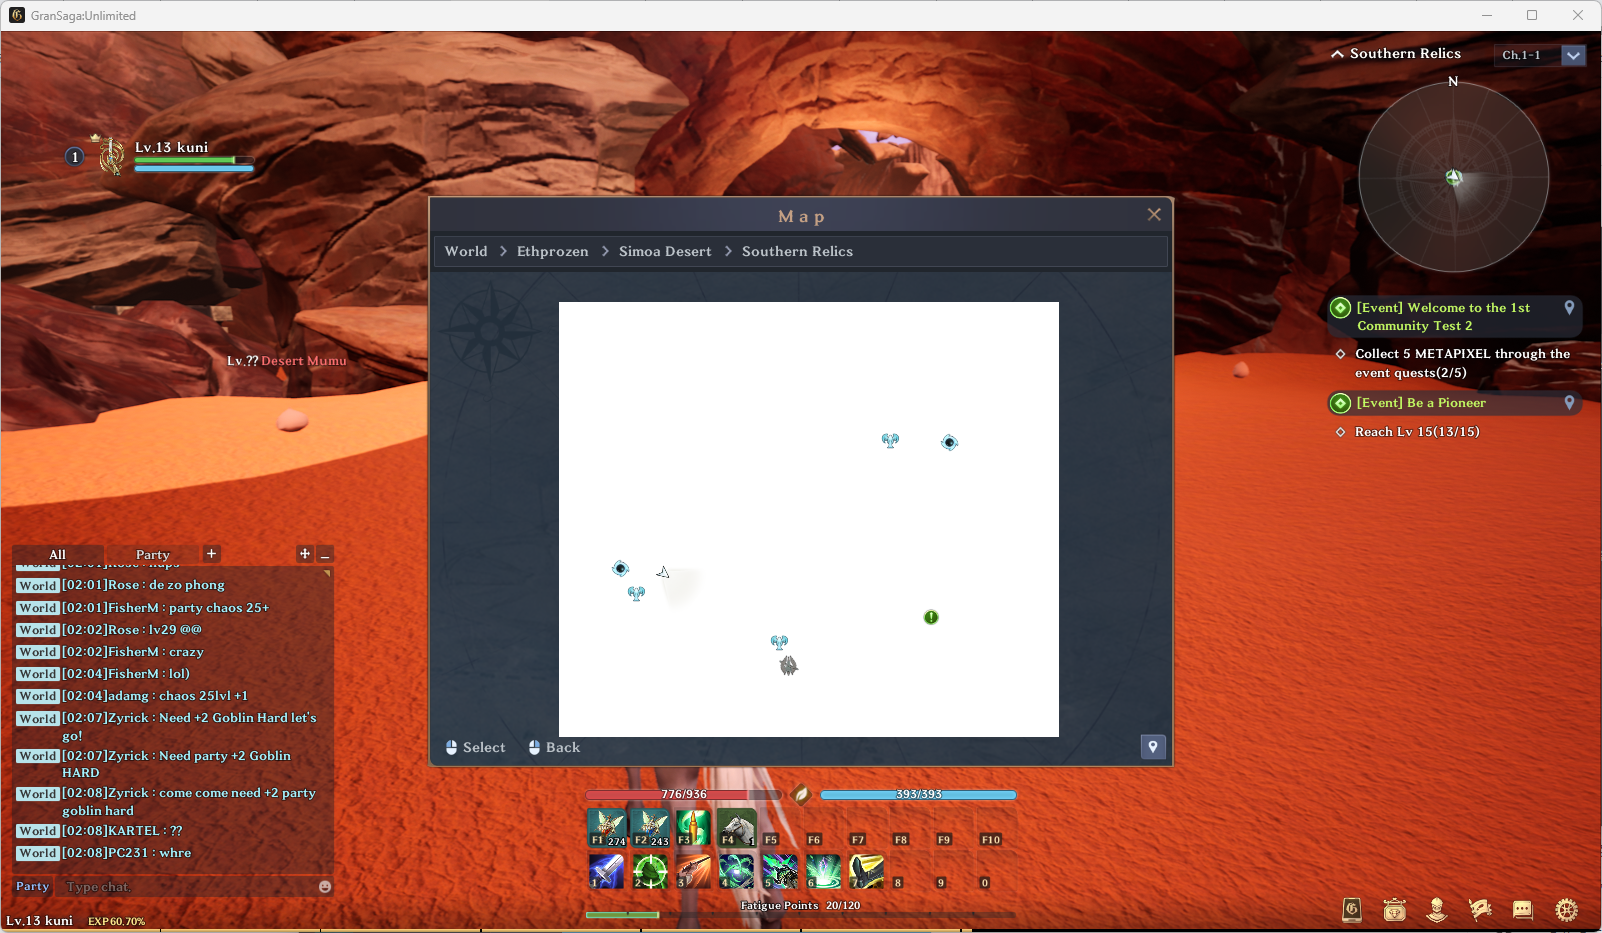Image resolution: width=1602 pixels, height=933 pixels.
Task: Toggle pin for Be a Pioneer quest
Action: [1569, 403]
